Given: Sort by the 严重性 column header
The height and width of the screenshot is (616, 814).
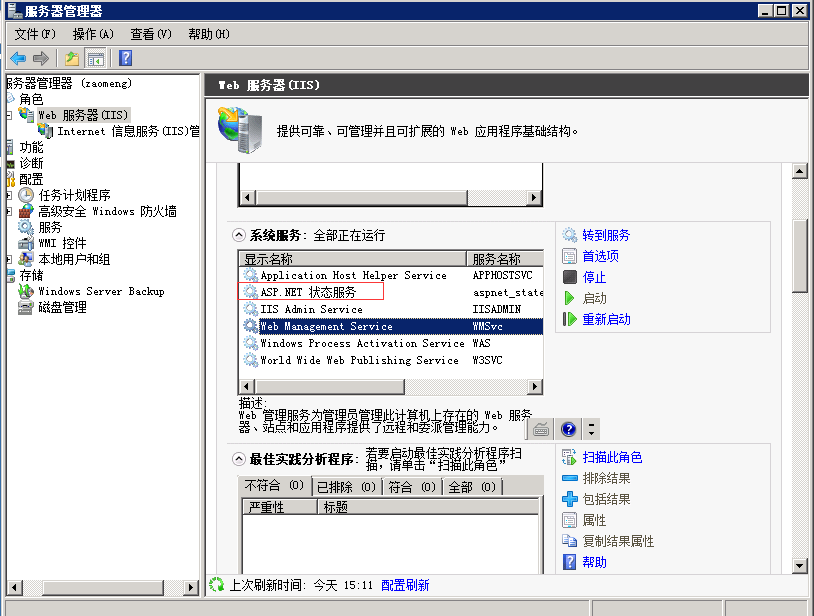Looking at the screenshot, I should pyautogui.click(x=280, y=507).
